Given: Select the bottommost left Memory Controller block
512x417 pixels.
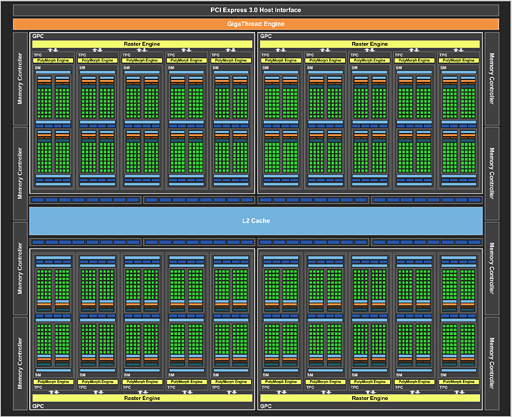Looking at the screenshot, I should coord(20,363).
